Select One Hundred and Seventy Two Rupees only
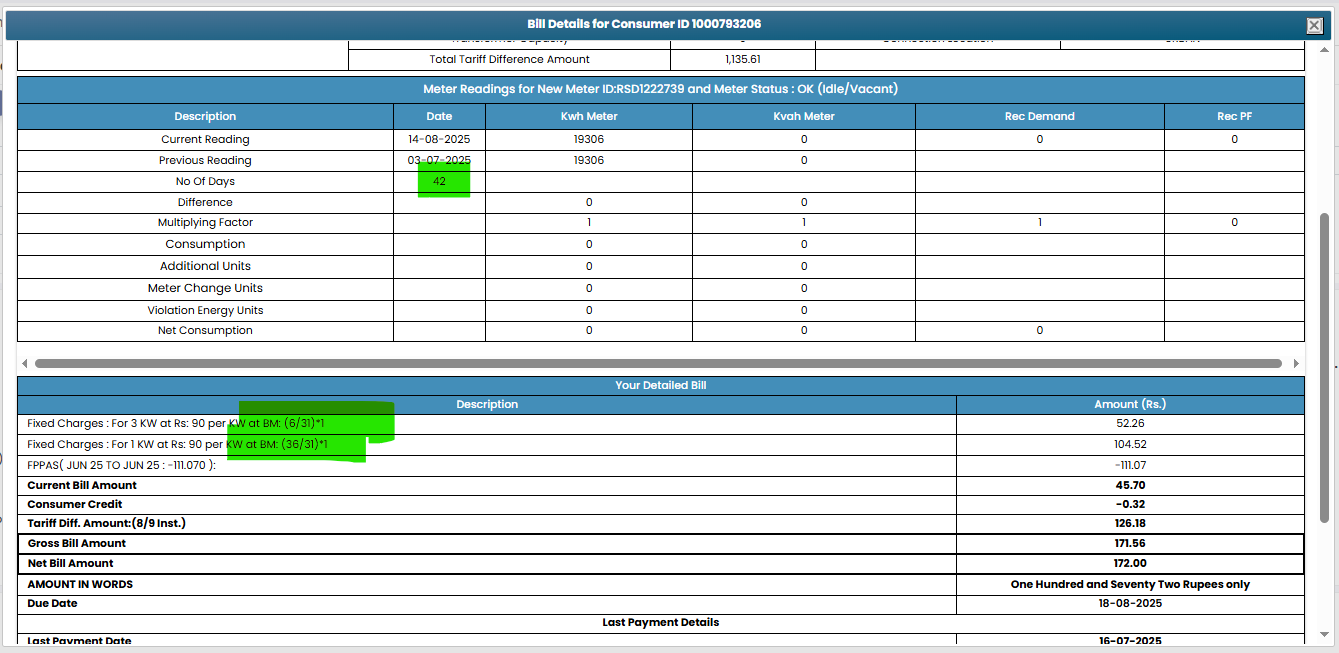Screen dimensions: 1339x653 pos(1130,584)
